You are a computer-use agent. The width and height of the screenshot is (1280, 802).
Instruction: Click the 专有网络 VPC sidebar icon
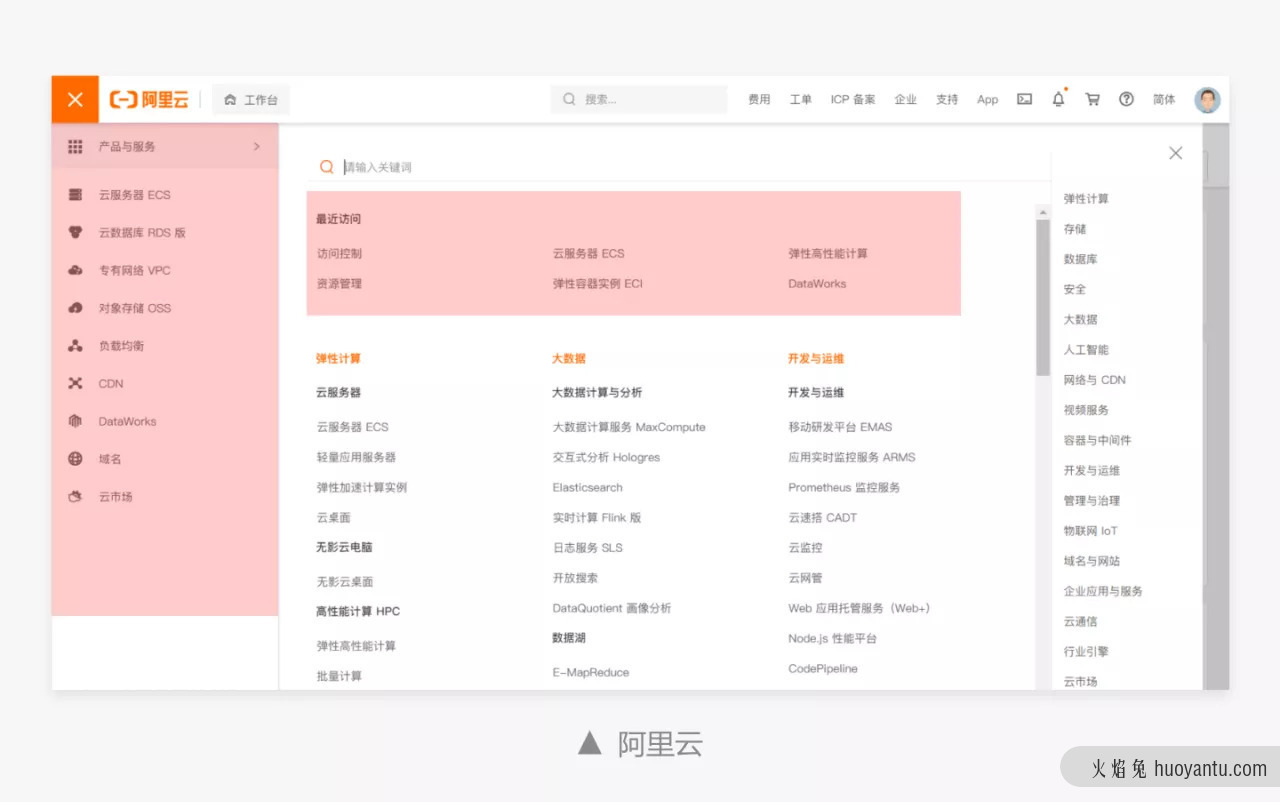pos(75,270)
